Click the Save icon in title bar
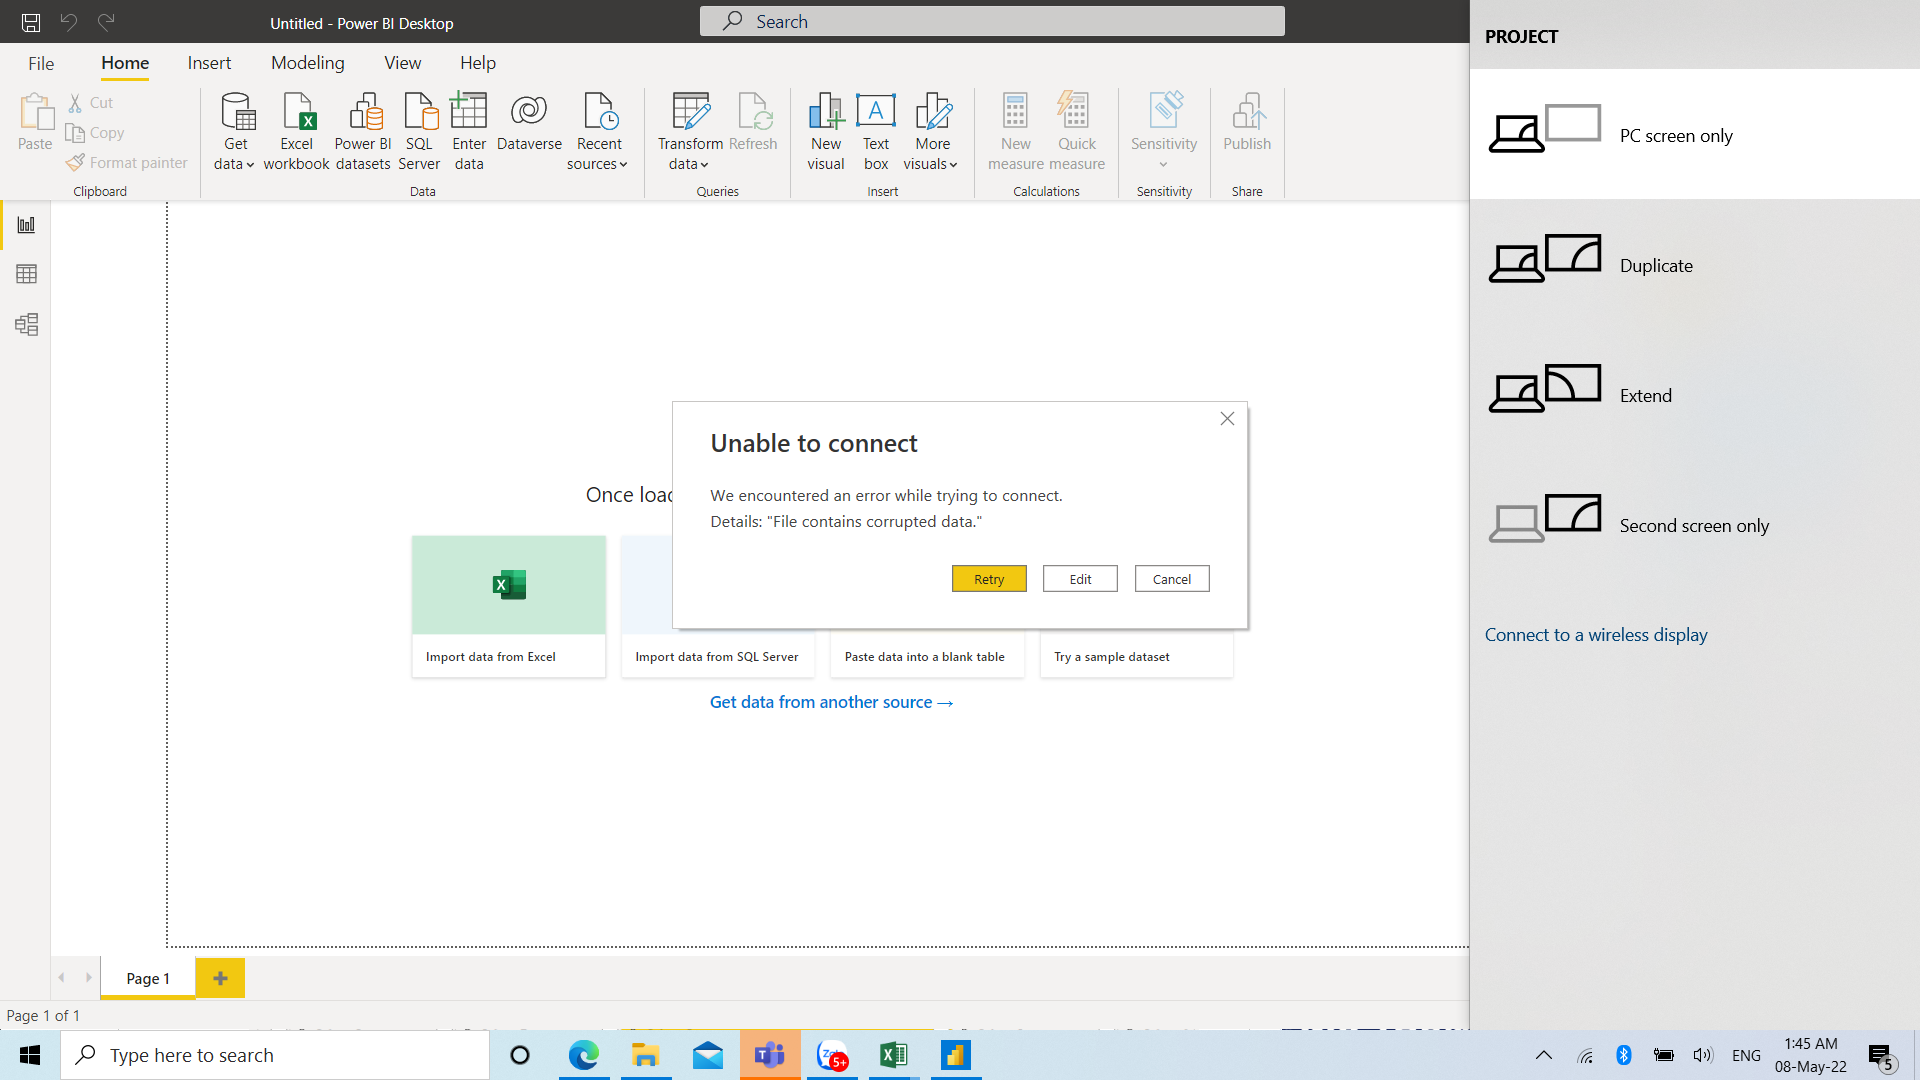This screenshot has width=1920, height=1080. pos(31,22)
